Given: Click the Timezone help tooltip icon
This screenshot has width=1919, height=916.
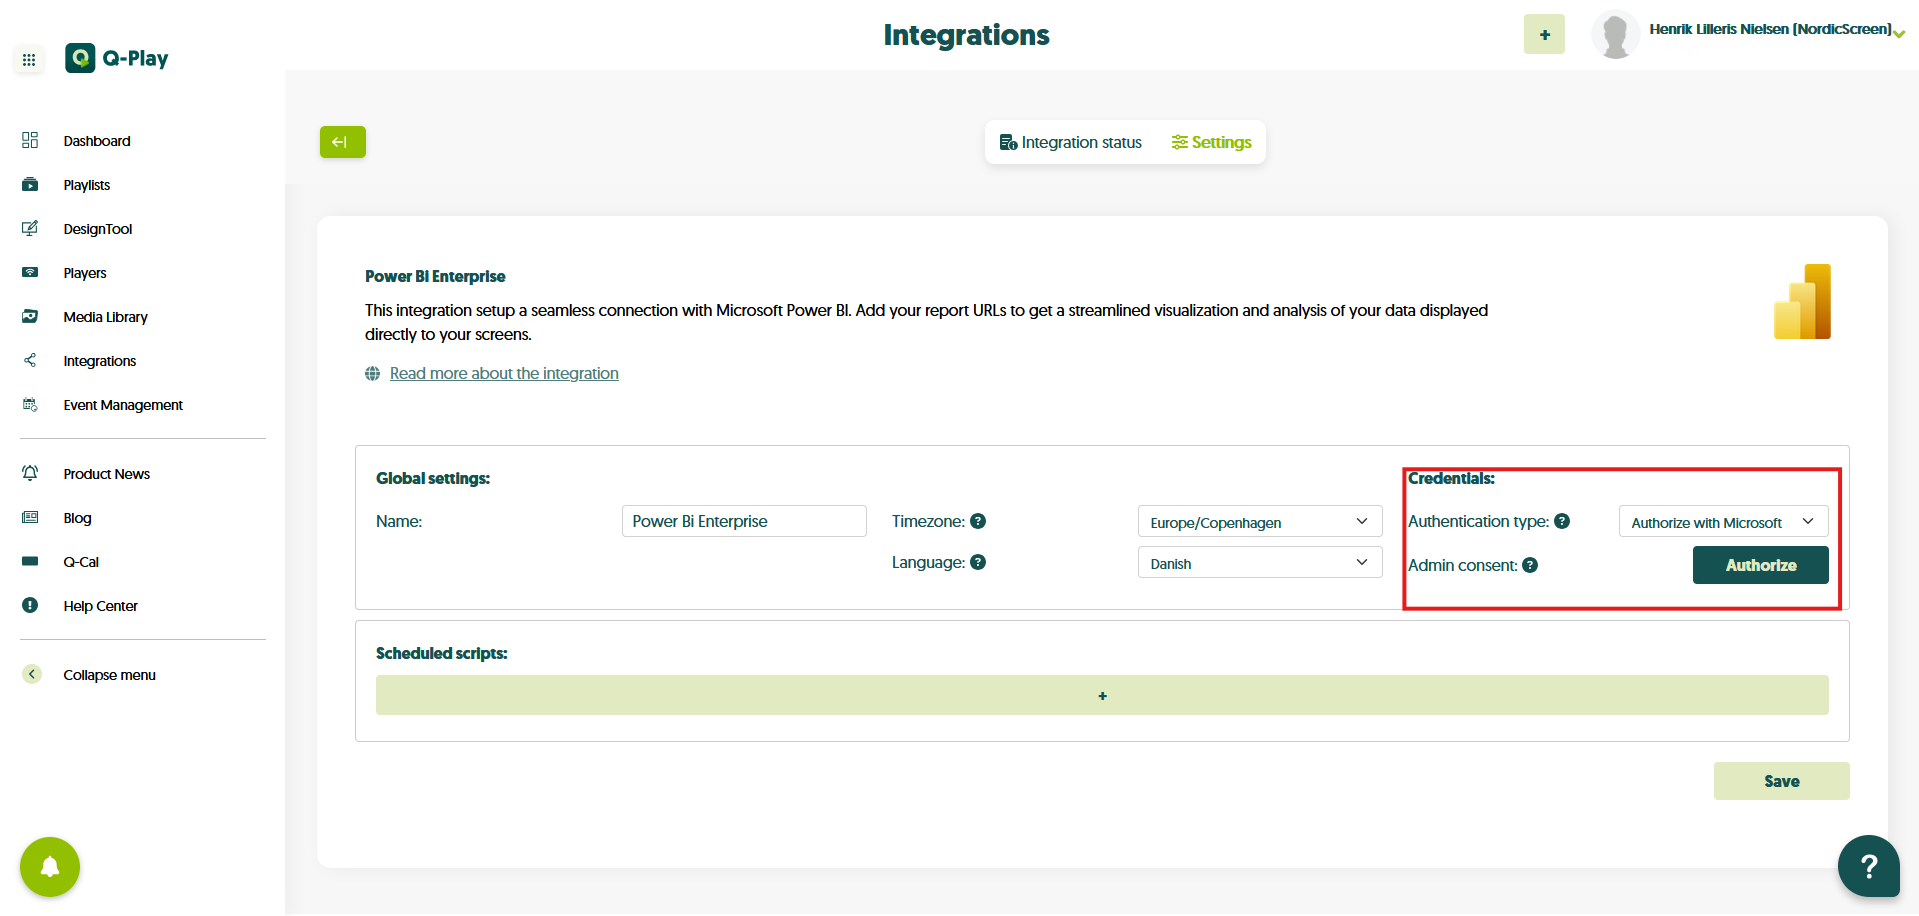Looking at the screenshot, I should coord(978,521).
